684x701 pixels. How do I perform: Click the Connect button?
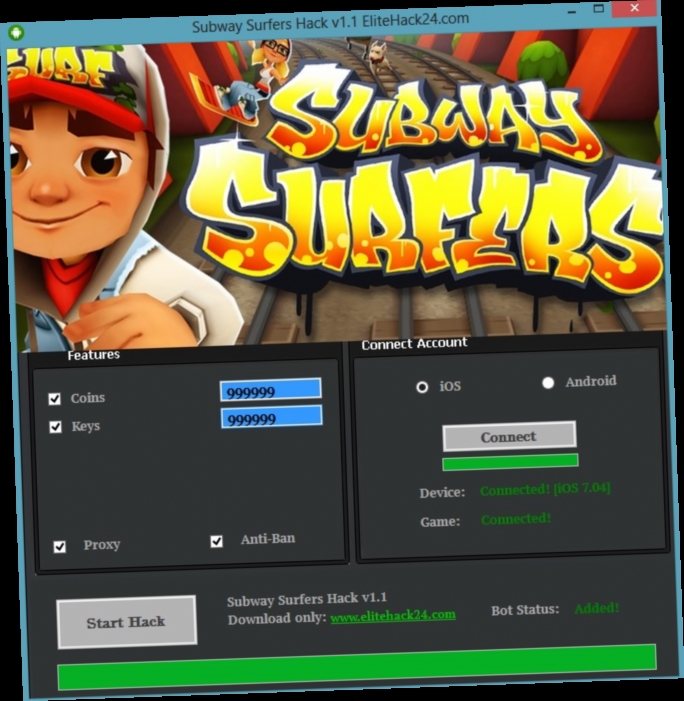[509, 435]
